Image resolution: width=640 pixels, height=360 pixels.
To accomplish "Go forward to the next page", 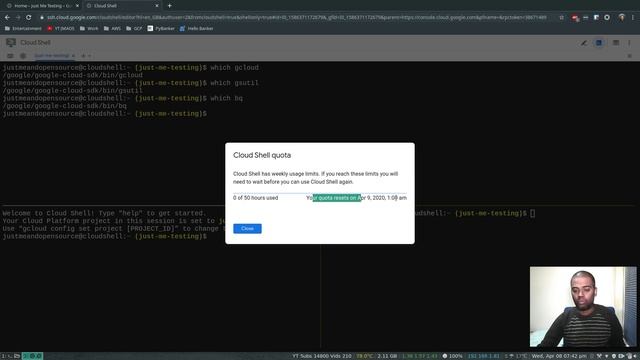I will pyautogui.click(x=18, y=18).
